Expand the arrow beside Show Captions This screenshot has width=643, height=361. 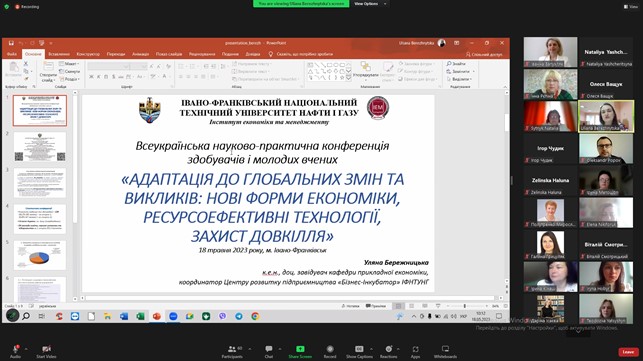(x=371, y=349)
